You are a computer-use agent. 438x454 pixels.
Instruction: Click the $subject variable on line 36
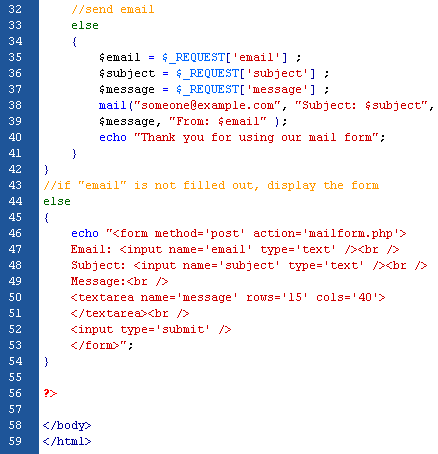pyautogui.click(x=127, y=74)
